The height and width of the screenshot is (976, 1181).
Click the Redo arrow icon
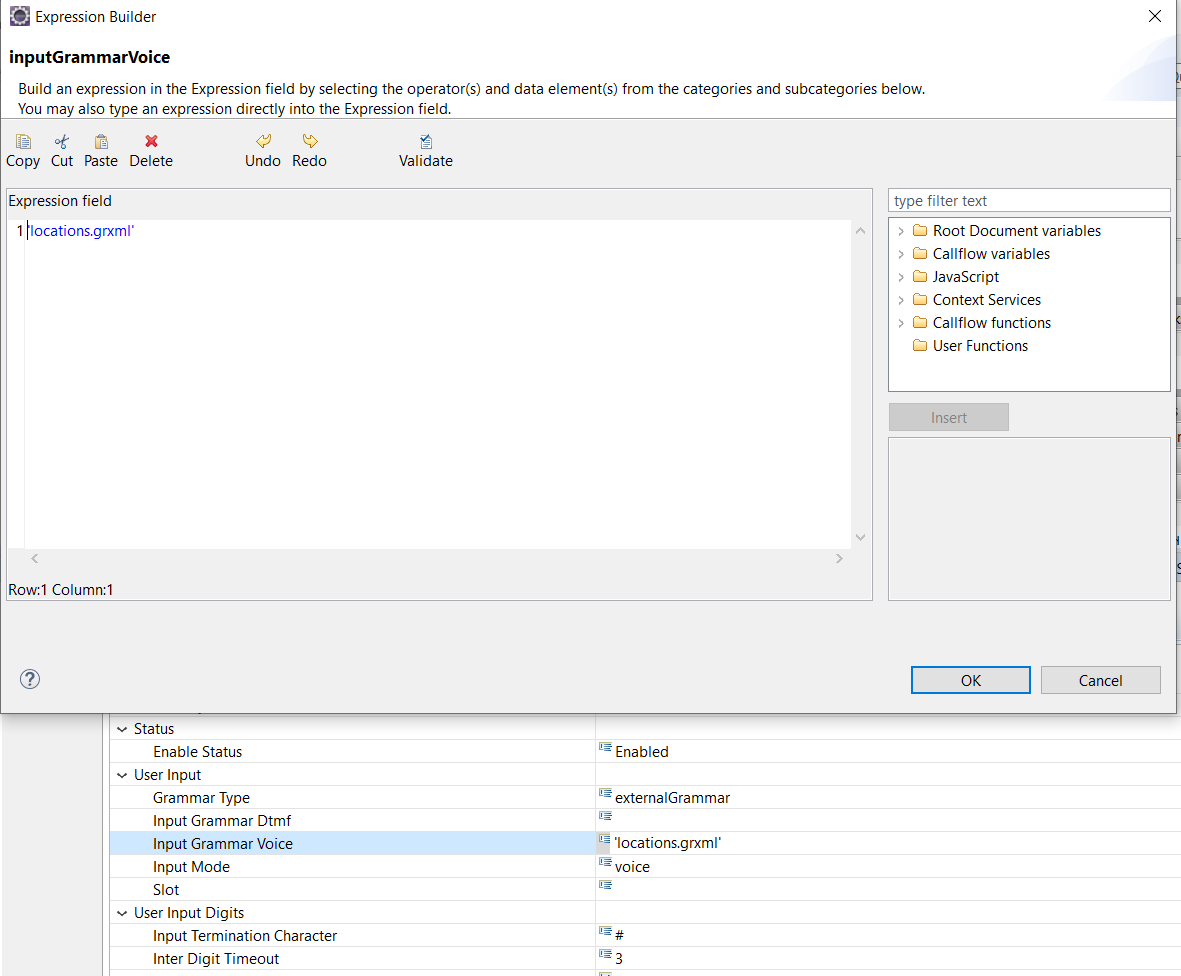[x=310, y=142]
